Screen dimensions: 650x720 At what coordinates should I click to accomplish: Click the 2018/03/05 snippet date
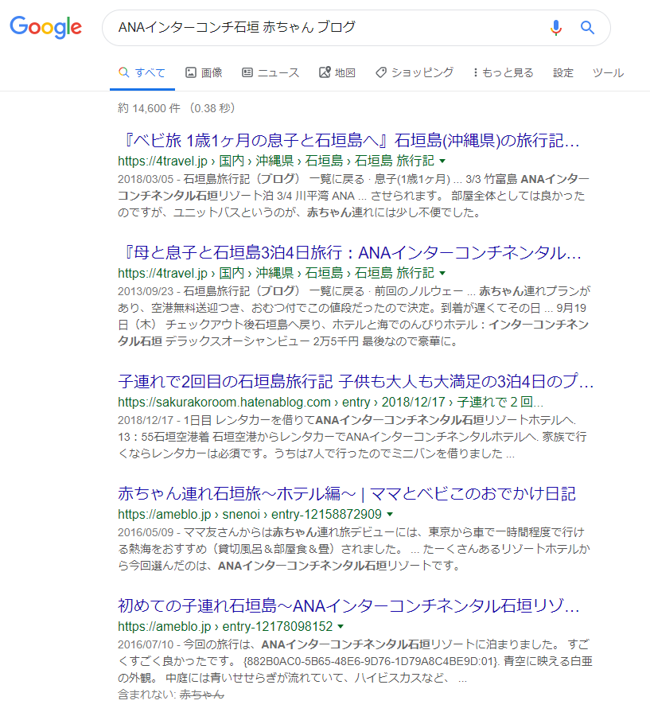(146, 179)
